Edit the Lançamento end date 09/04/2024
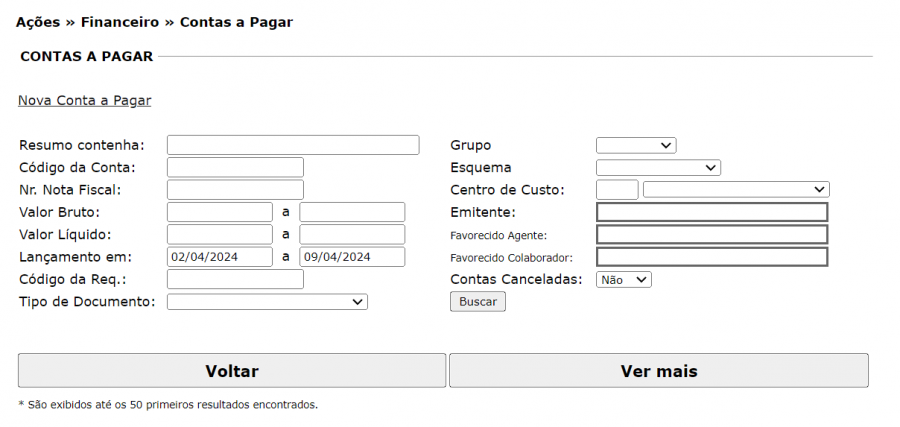Viewport: 900px width, 427px height. pyautogui.click(x=352, y=257)
